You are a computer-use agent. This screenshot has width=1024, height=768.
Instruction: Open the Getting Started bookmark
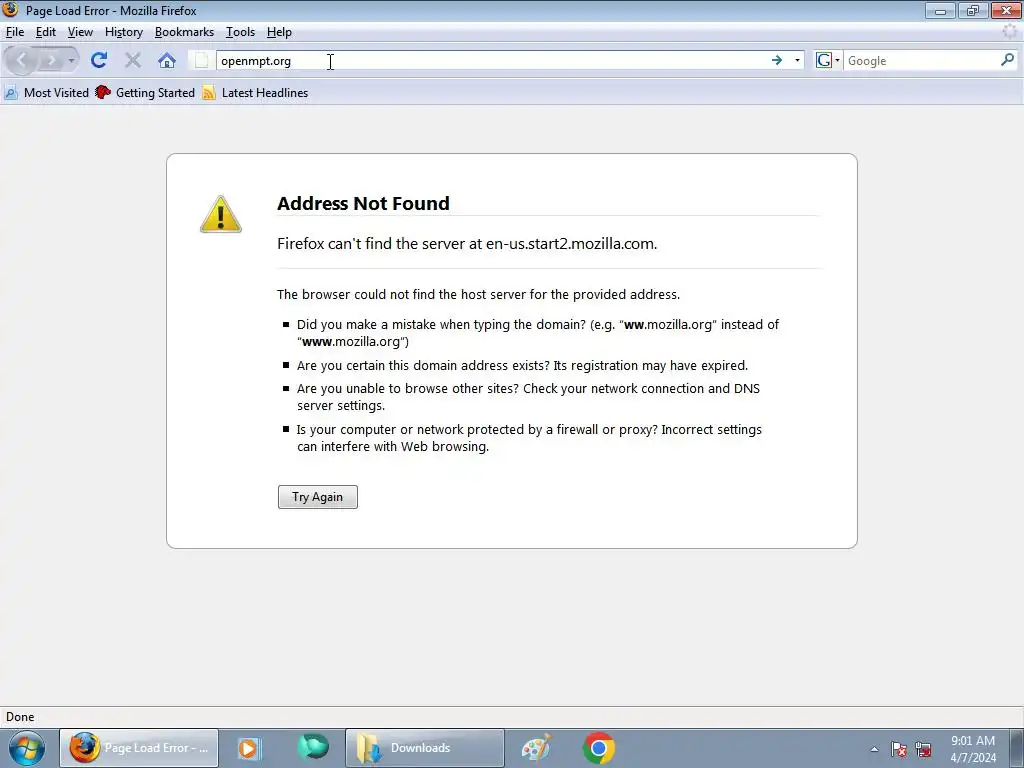145,93
